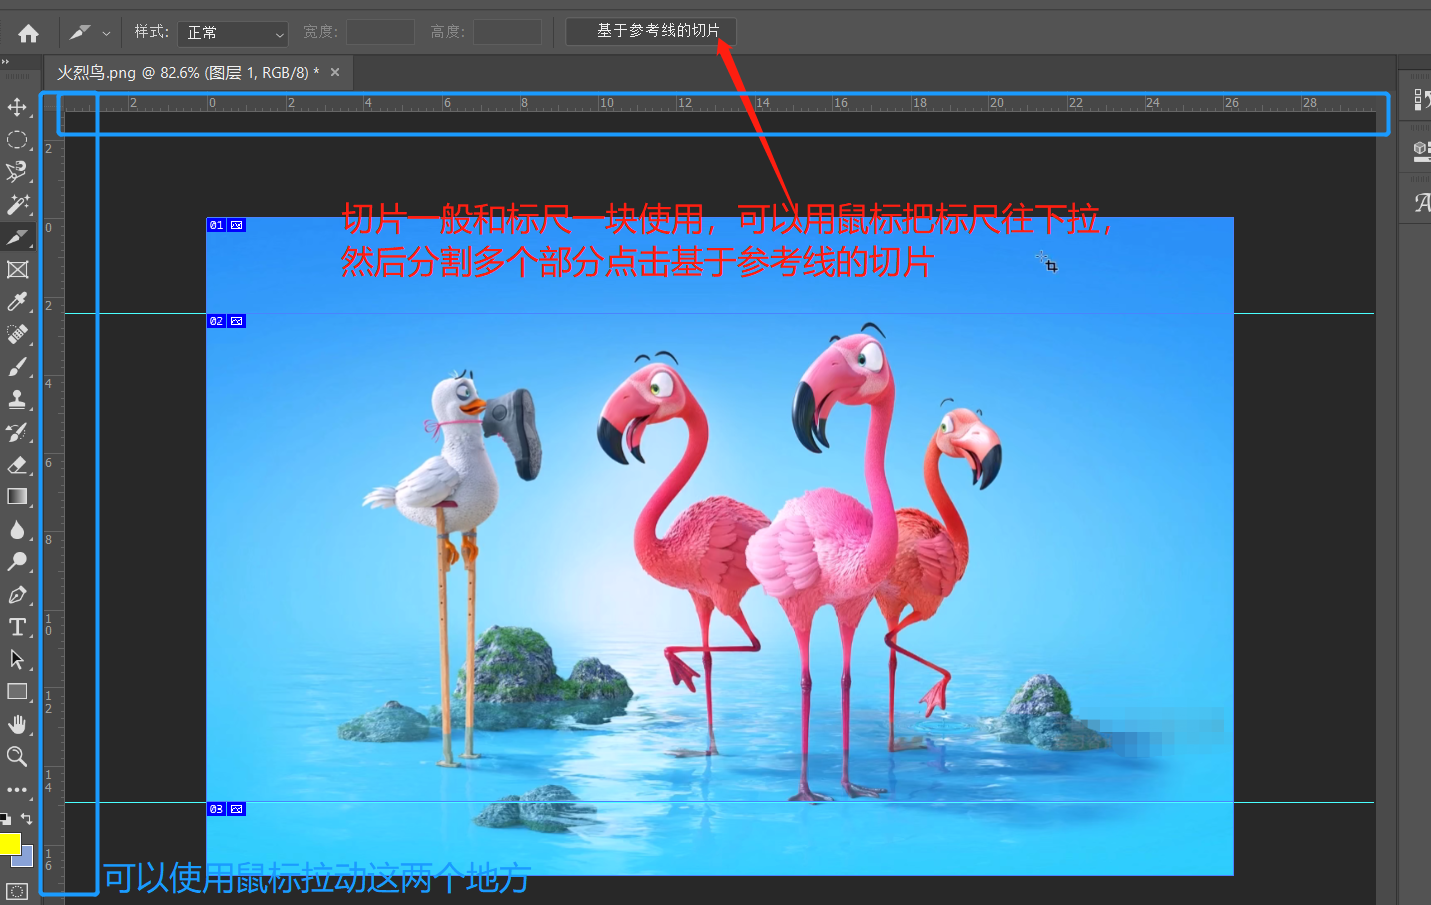Select the Eraser tool
The width and height of the screenshot is (1431, 905).
(x=17, y=465)
